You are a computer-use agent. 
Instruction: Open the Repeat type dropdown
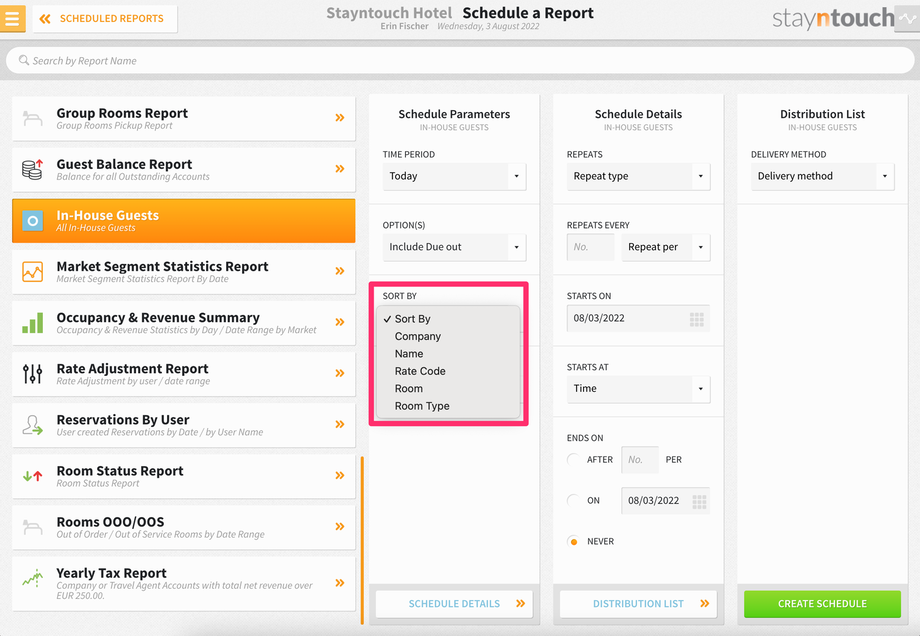click(x=638, y=176)
